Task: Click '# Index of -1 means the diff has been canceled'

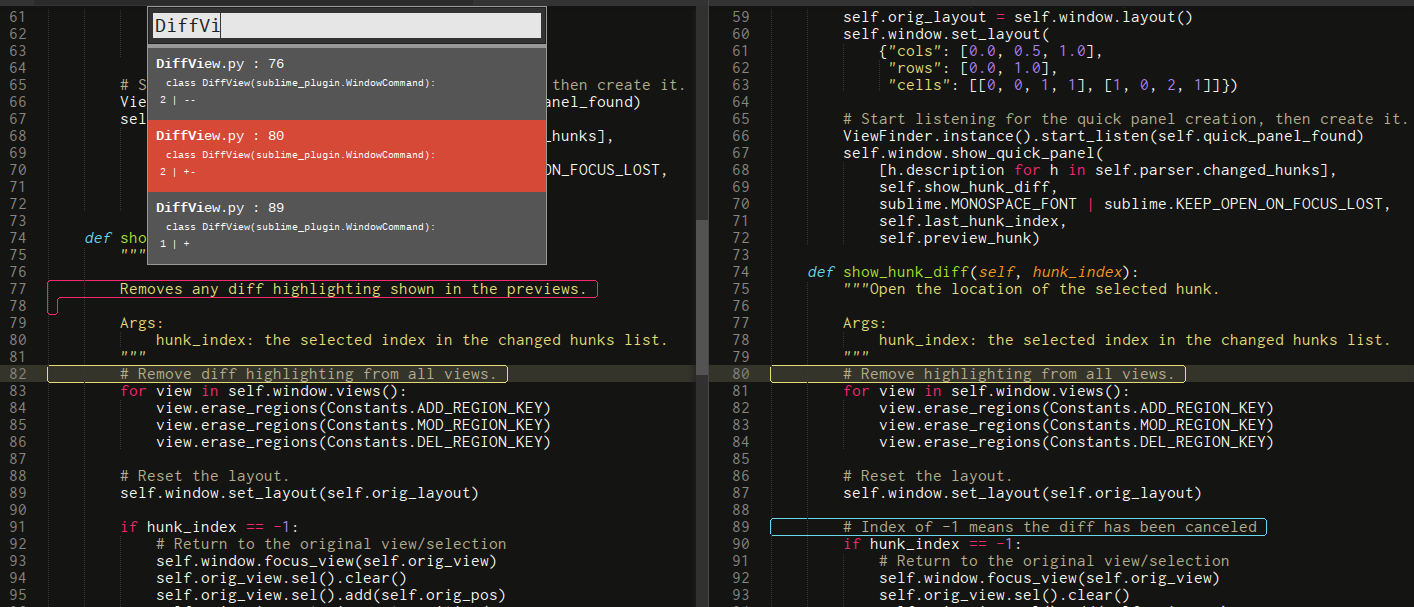Action: tap(1050, 527)
